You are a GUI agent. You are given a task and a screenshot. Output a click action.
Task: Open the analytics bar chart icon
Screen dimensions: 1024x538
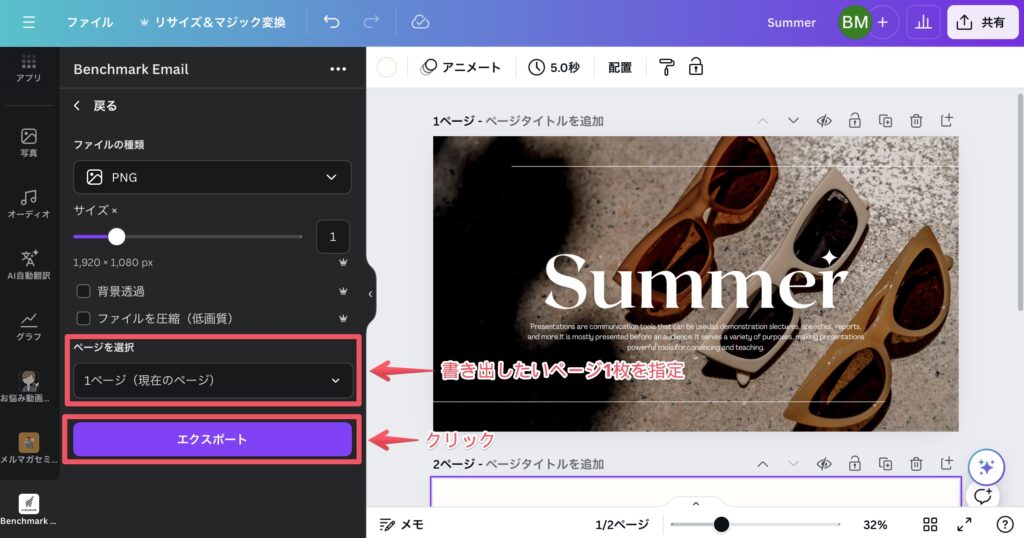click(x=923, y=22)
